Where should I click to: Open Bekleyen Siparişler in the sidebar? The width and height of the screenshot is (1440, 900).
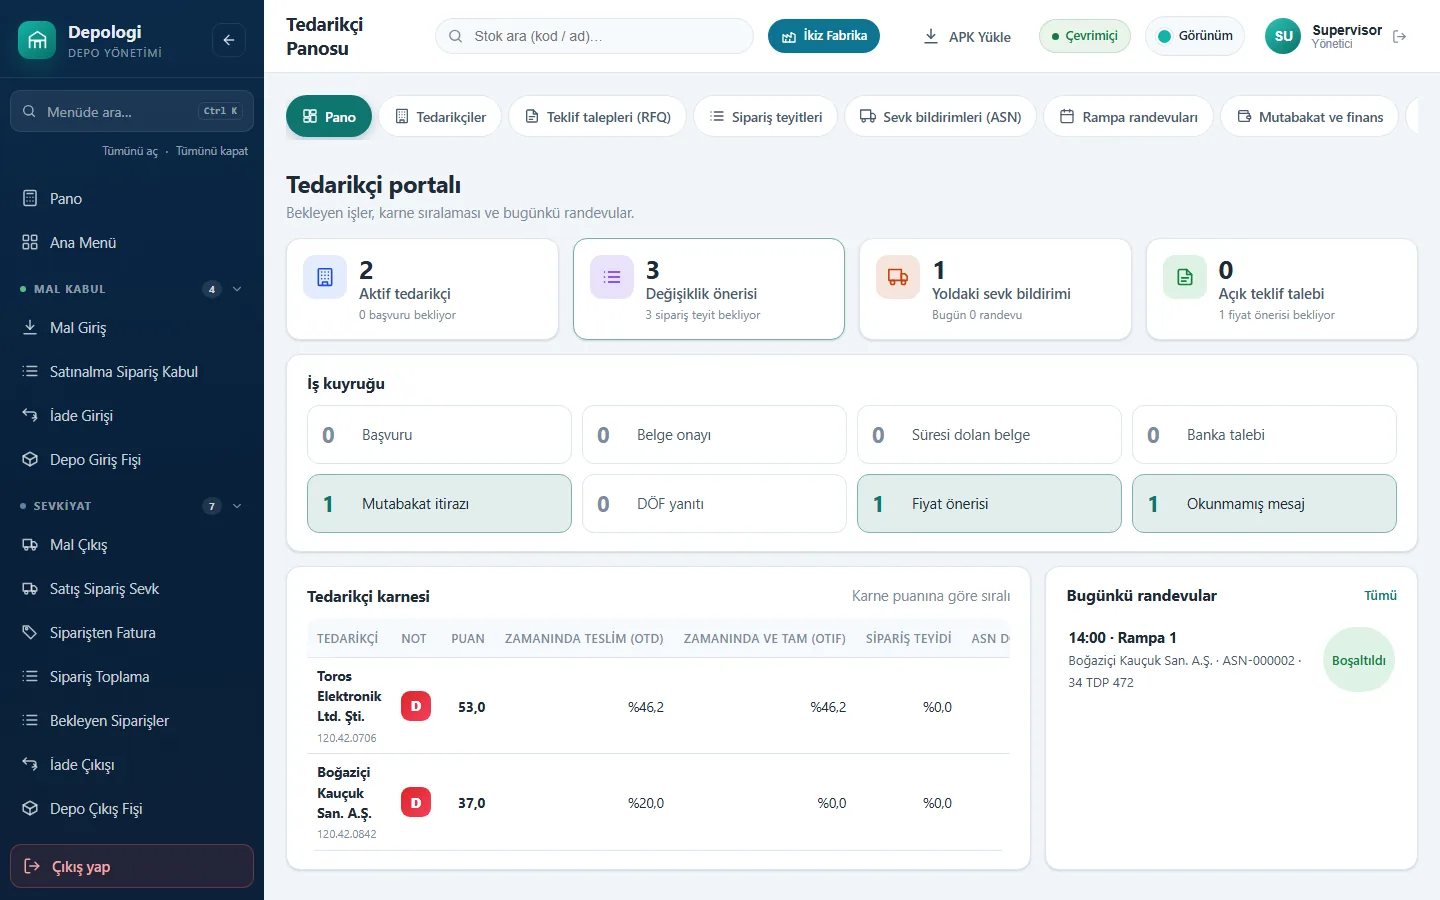pos(132,721)
